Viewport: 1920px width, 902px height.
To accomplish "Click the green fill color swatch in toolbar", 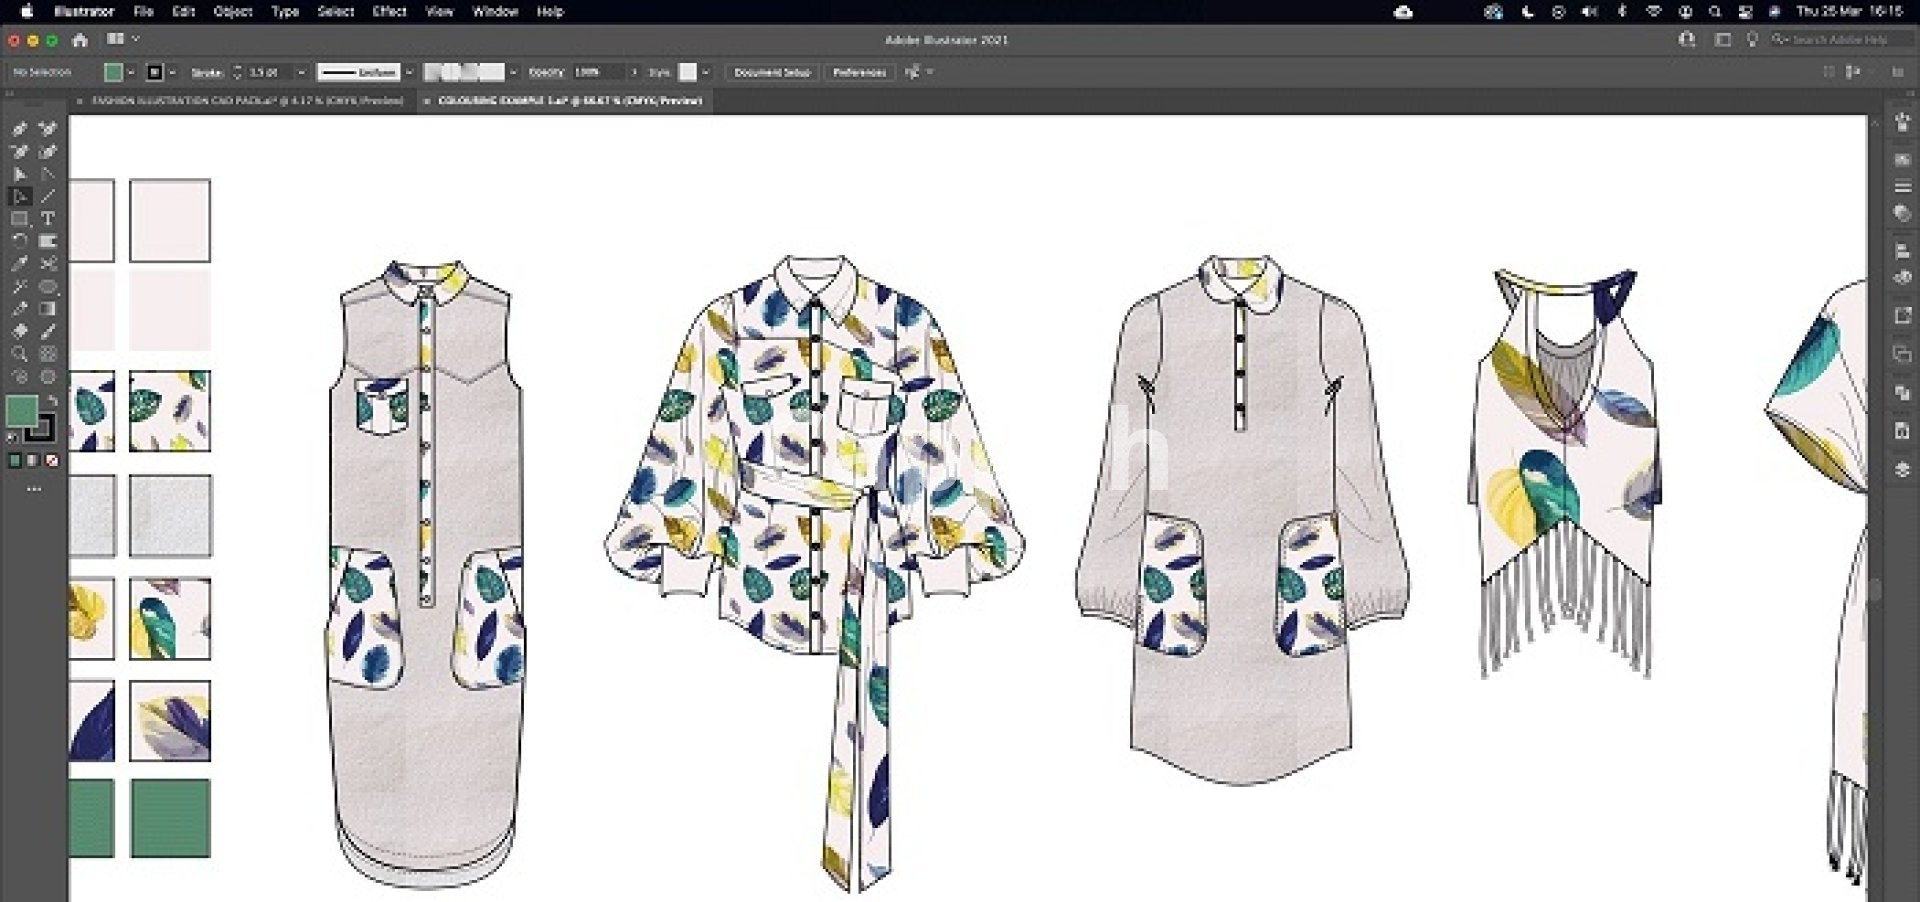I will 21,409.
